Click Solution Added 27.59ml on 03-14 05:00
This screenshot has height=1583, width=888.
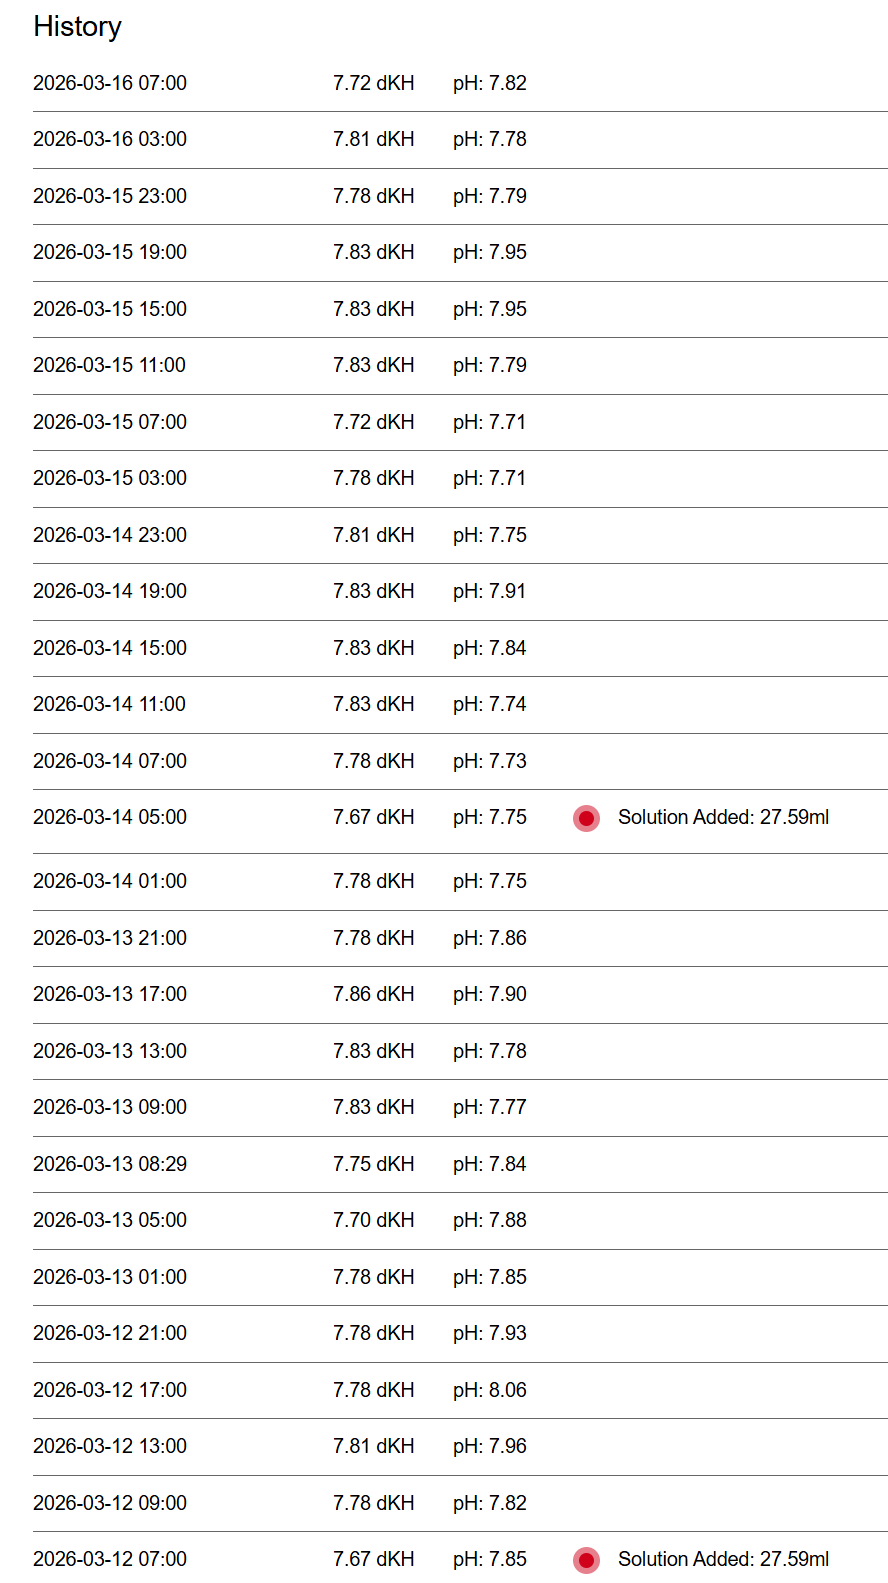coord(723,817)
